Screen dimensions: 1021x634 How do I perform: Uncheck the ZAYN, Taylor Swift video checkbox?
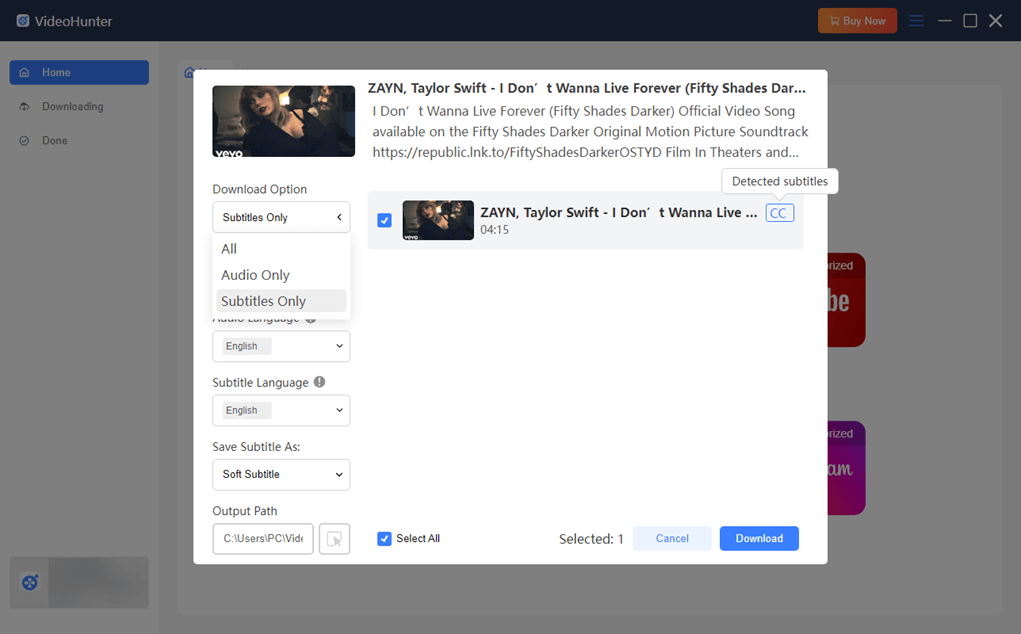pyautogui.click(x=385, y=220)
